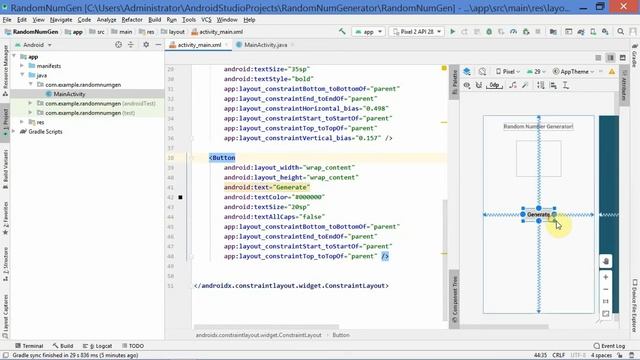Click the Zoom Out minus icon

click(x=606, y=289)
